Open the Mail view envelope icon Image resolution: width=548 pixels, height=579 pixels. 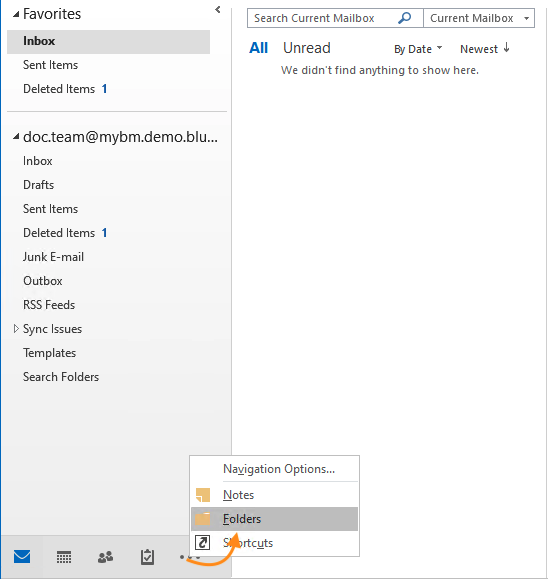22,556
